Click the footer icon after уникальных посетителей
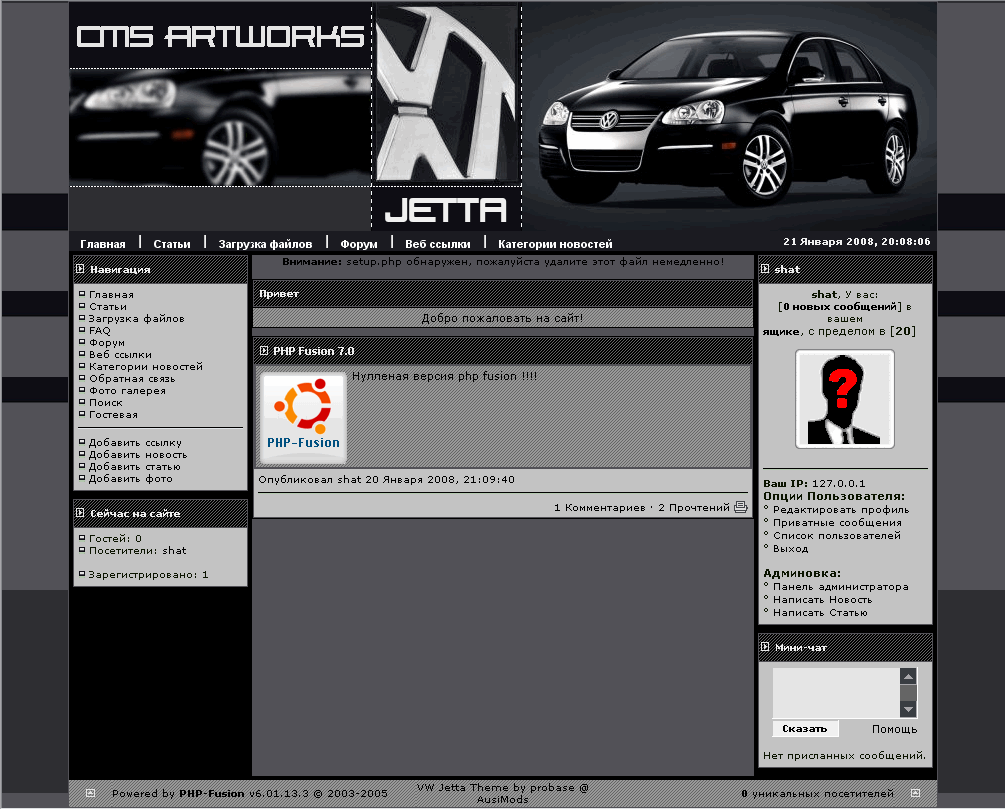 [915, 793]
